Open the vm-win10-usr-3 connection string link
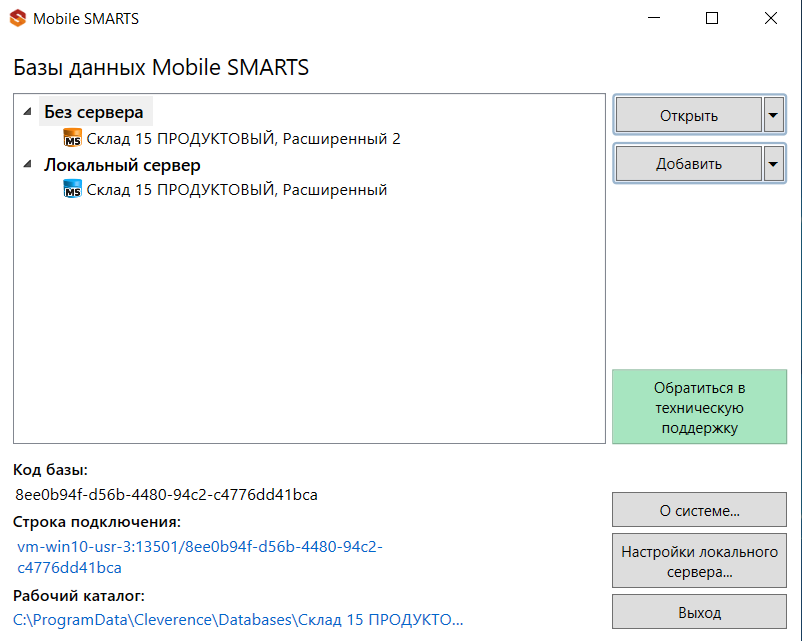Screen dimensions: 802x641 click(199, 557)
